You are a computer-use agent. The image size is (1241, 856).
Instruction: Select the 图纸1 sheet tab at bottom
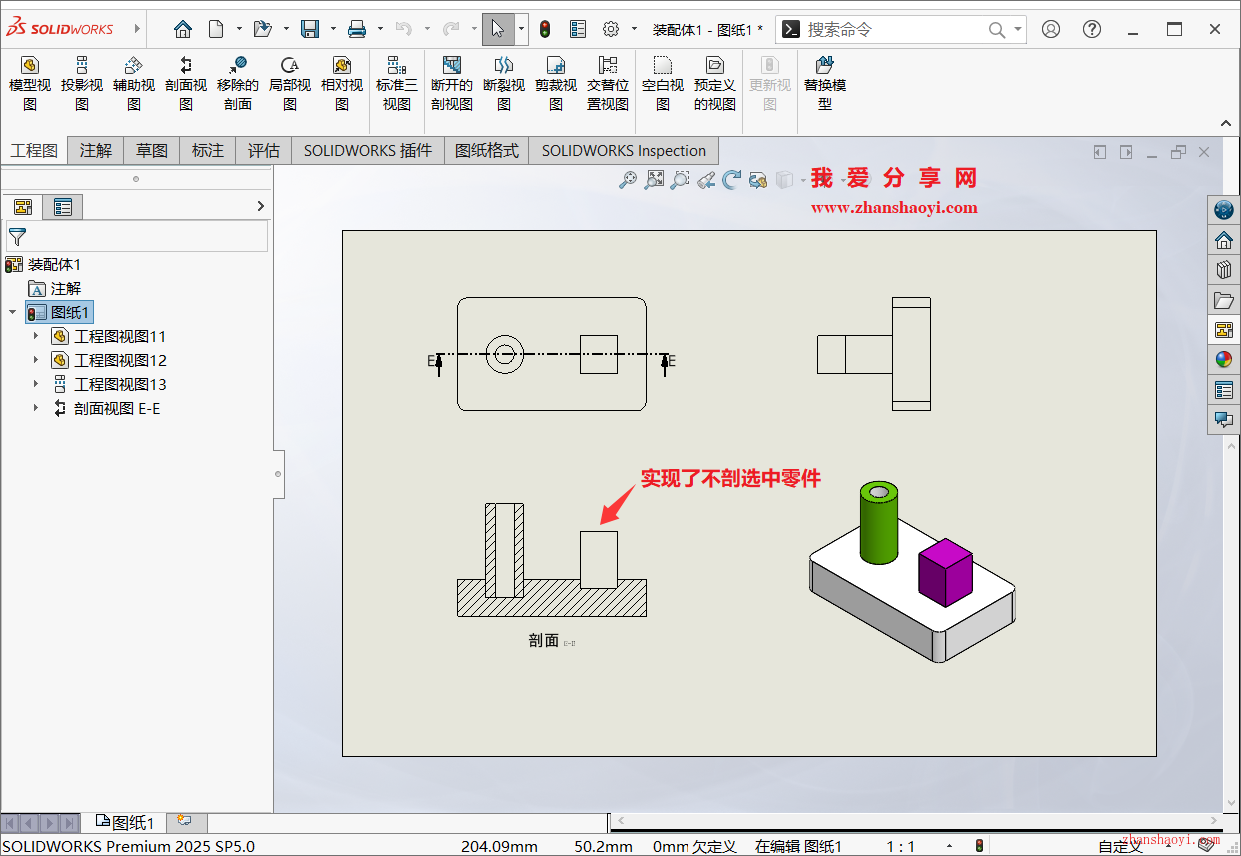pos(124,822)
